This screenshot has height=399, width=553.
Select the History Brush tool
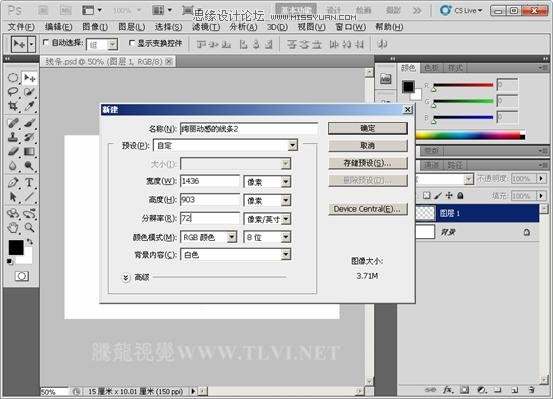pyautogui.click(x=29, y=137)
